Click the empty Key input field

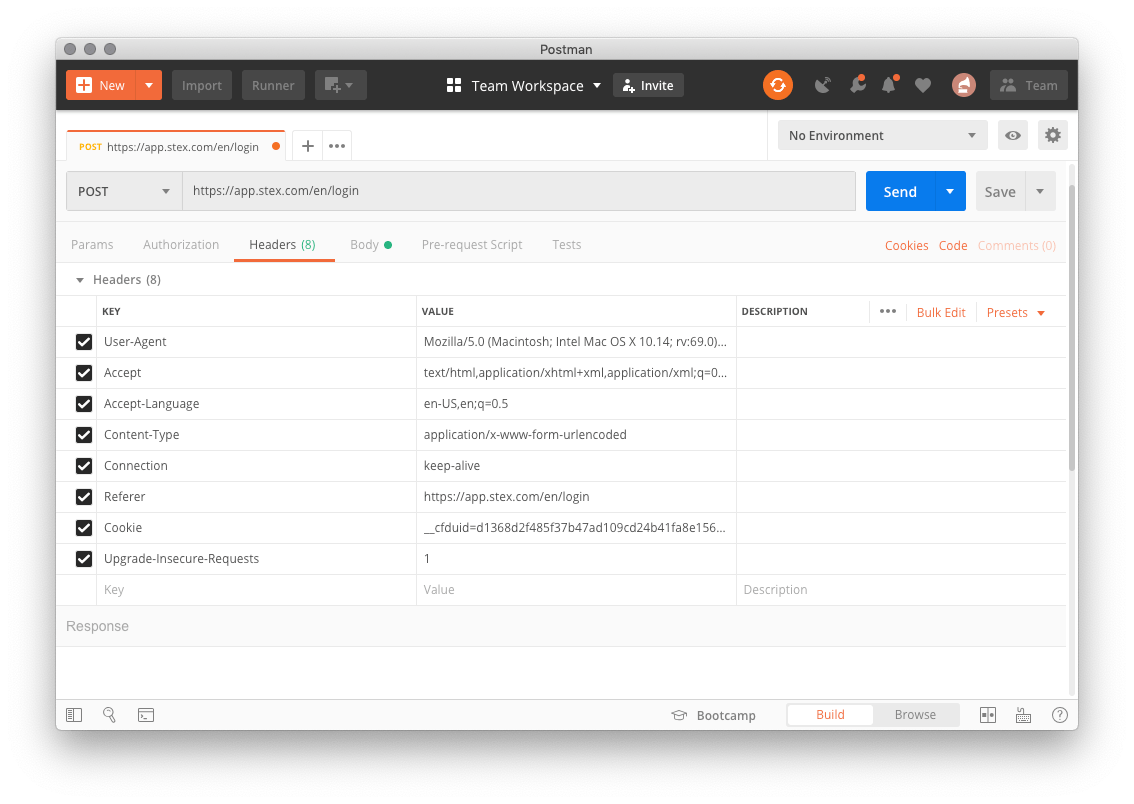click(x=256, y=590)
